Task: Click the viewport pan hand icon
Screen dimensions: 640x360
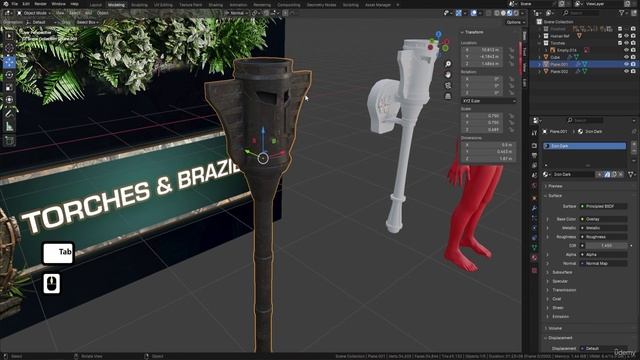Action: pyautogui.click(x=448, y=75)
